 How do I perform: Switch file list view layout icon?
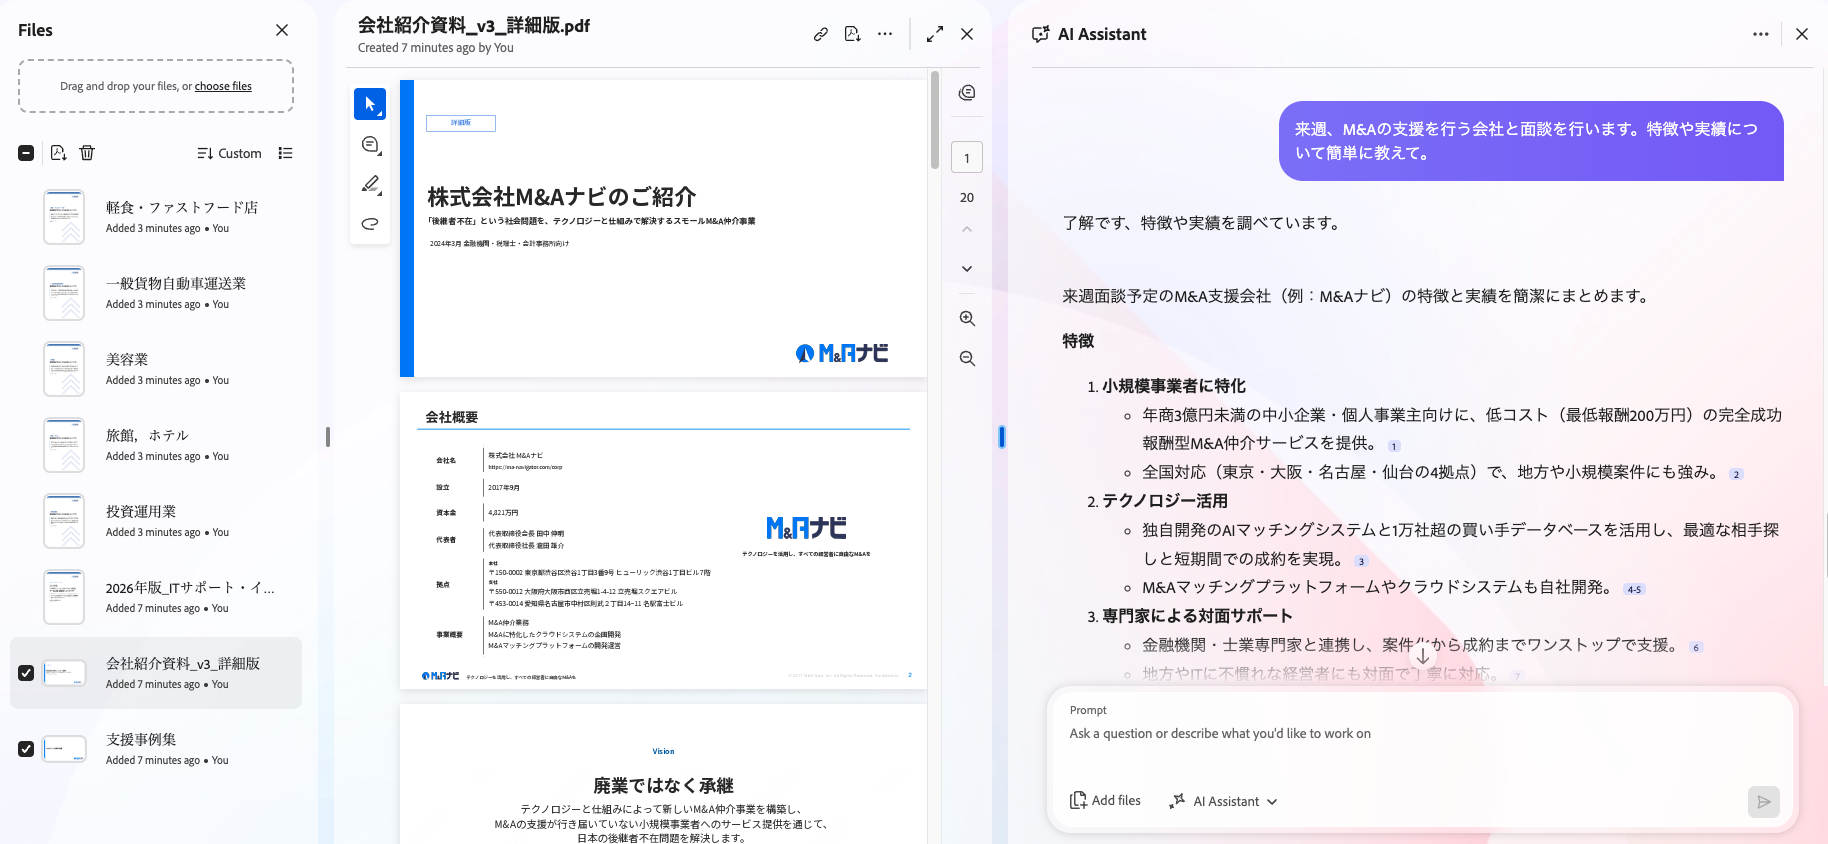(286, 153)
